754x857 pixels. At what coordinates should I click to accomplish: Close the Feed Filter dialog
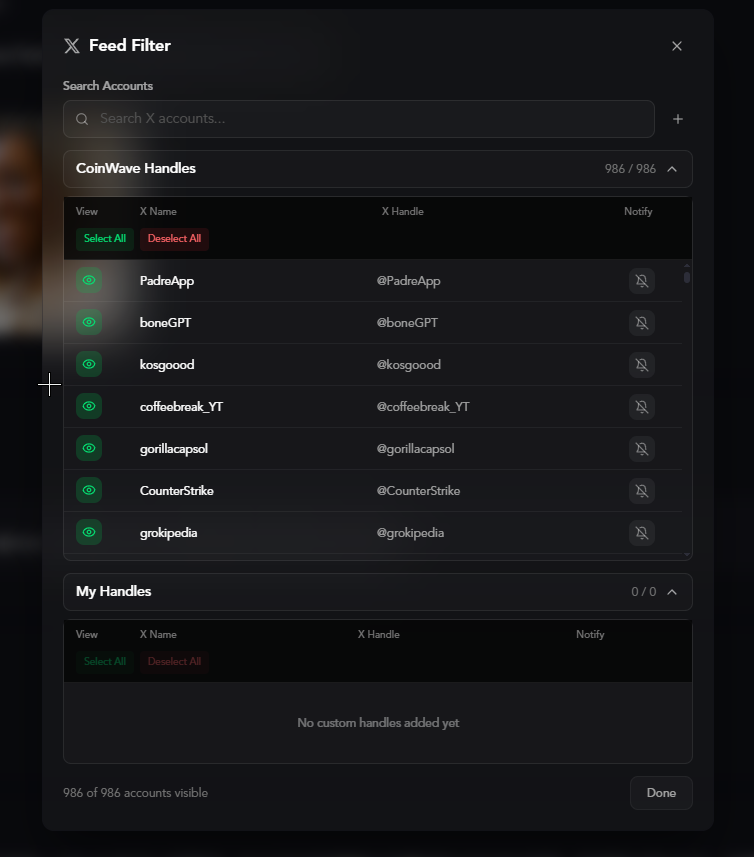click(x=676, y=46)
